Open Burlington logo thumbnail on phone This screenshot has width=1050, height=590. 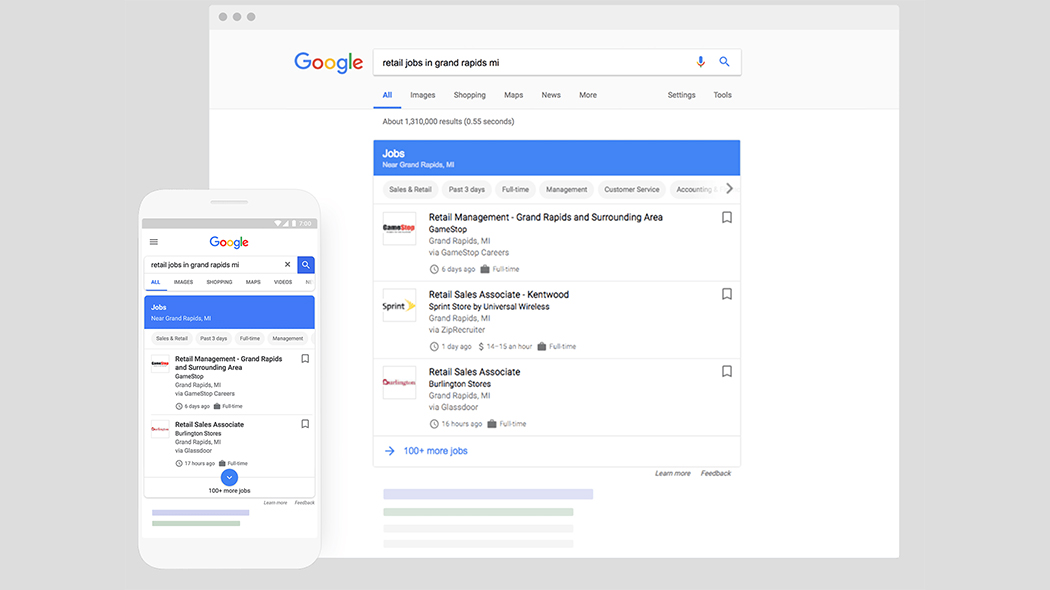(160, 429)
